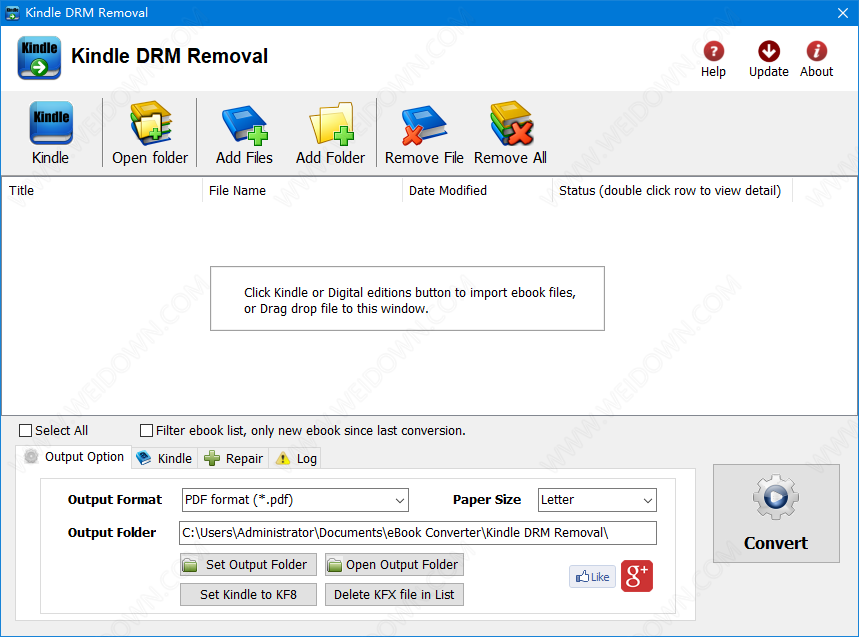The height and width of the screenshot is (637, 859).
Task: Open folder via the toolbar icon
Action: point(151,123)
